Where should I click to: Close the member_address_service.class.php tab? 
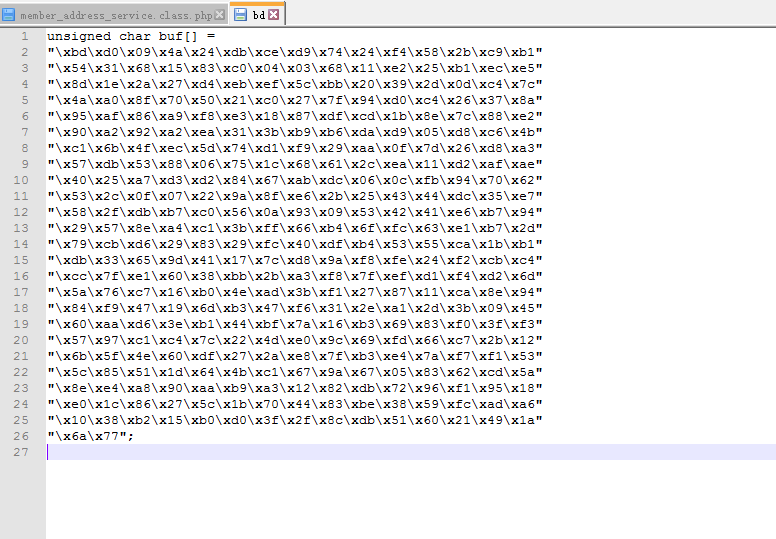coord(220,15)
